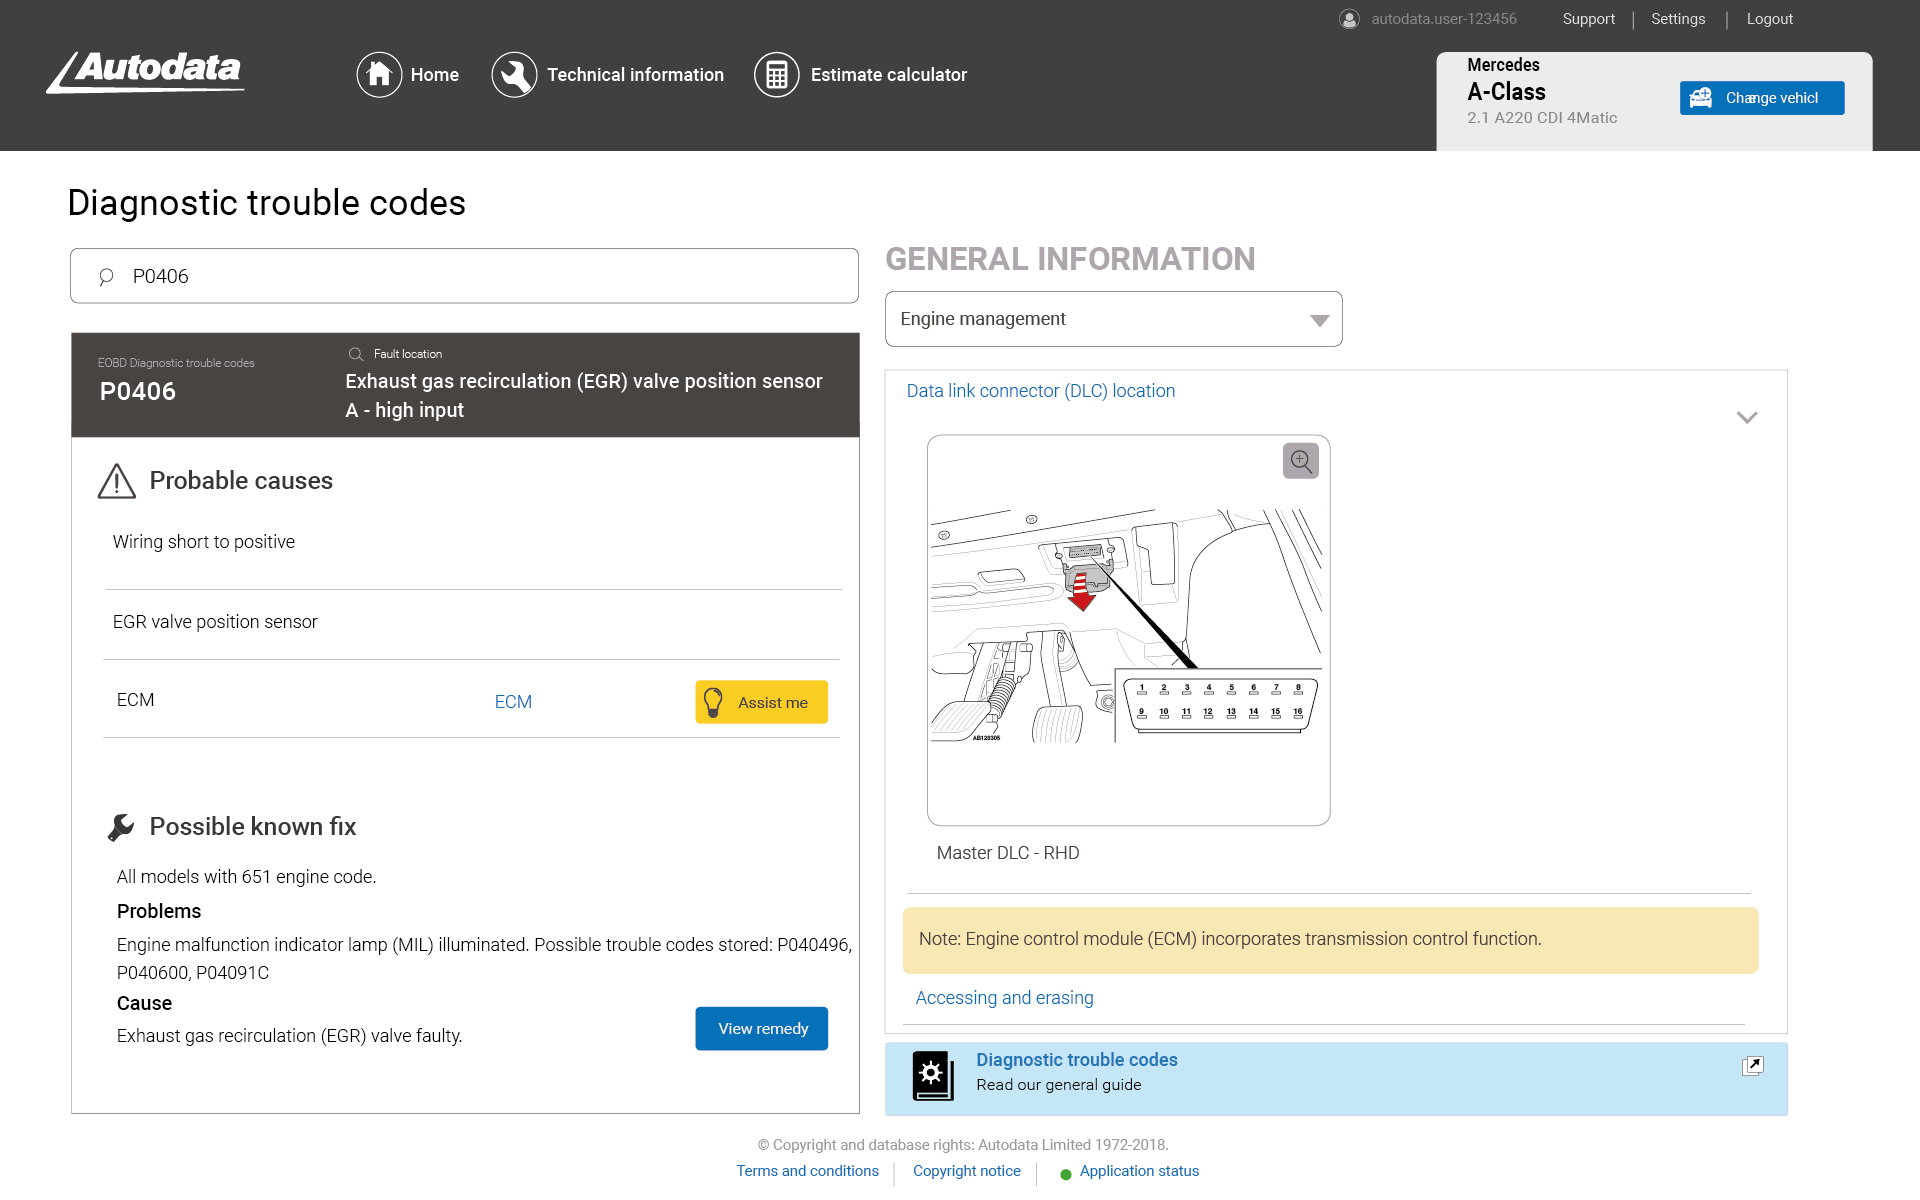Open the Settings menu

(x=1678, y=18)
